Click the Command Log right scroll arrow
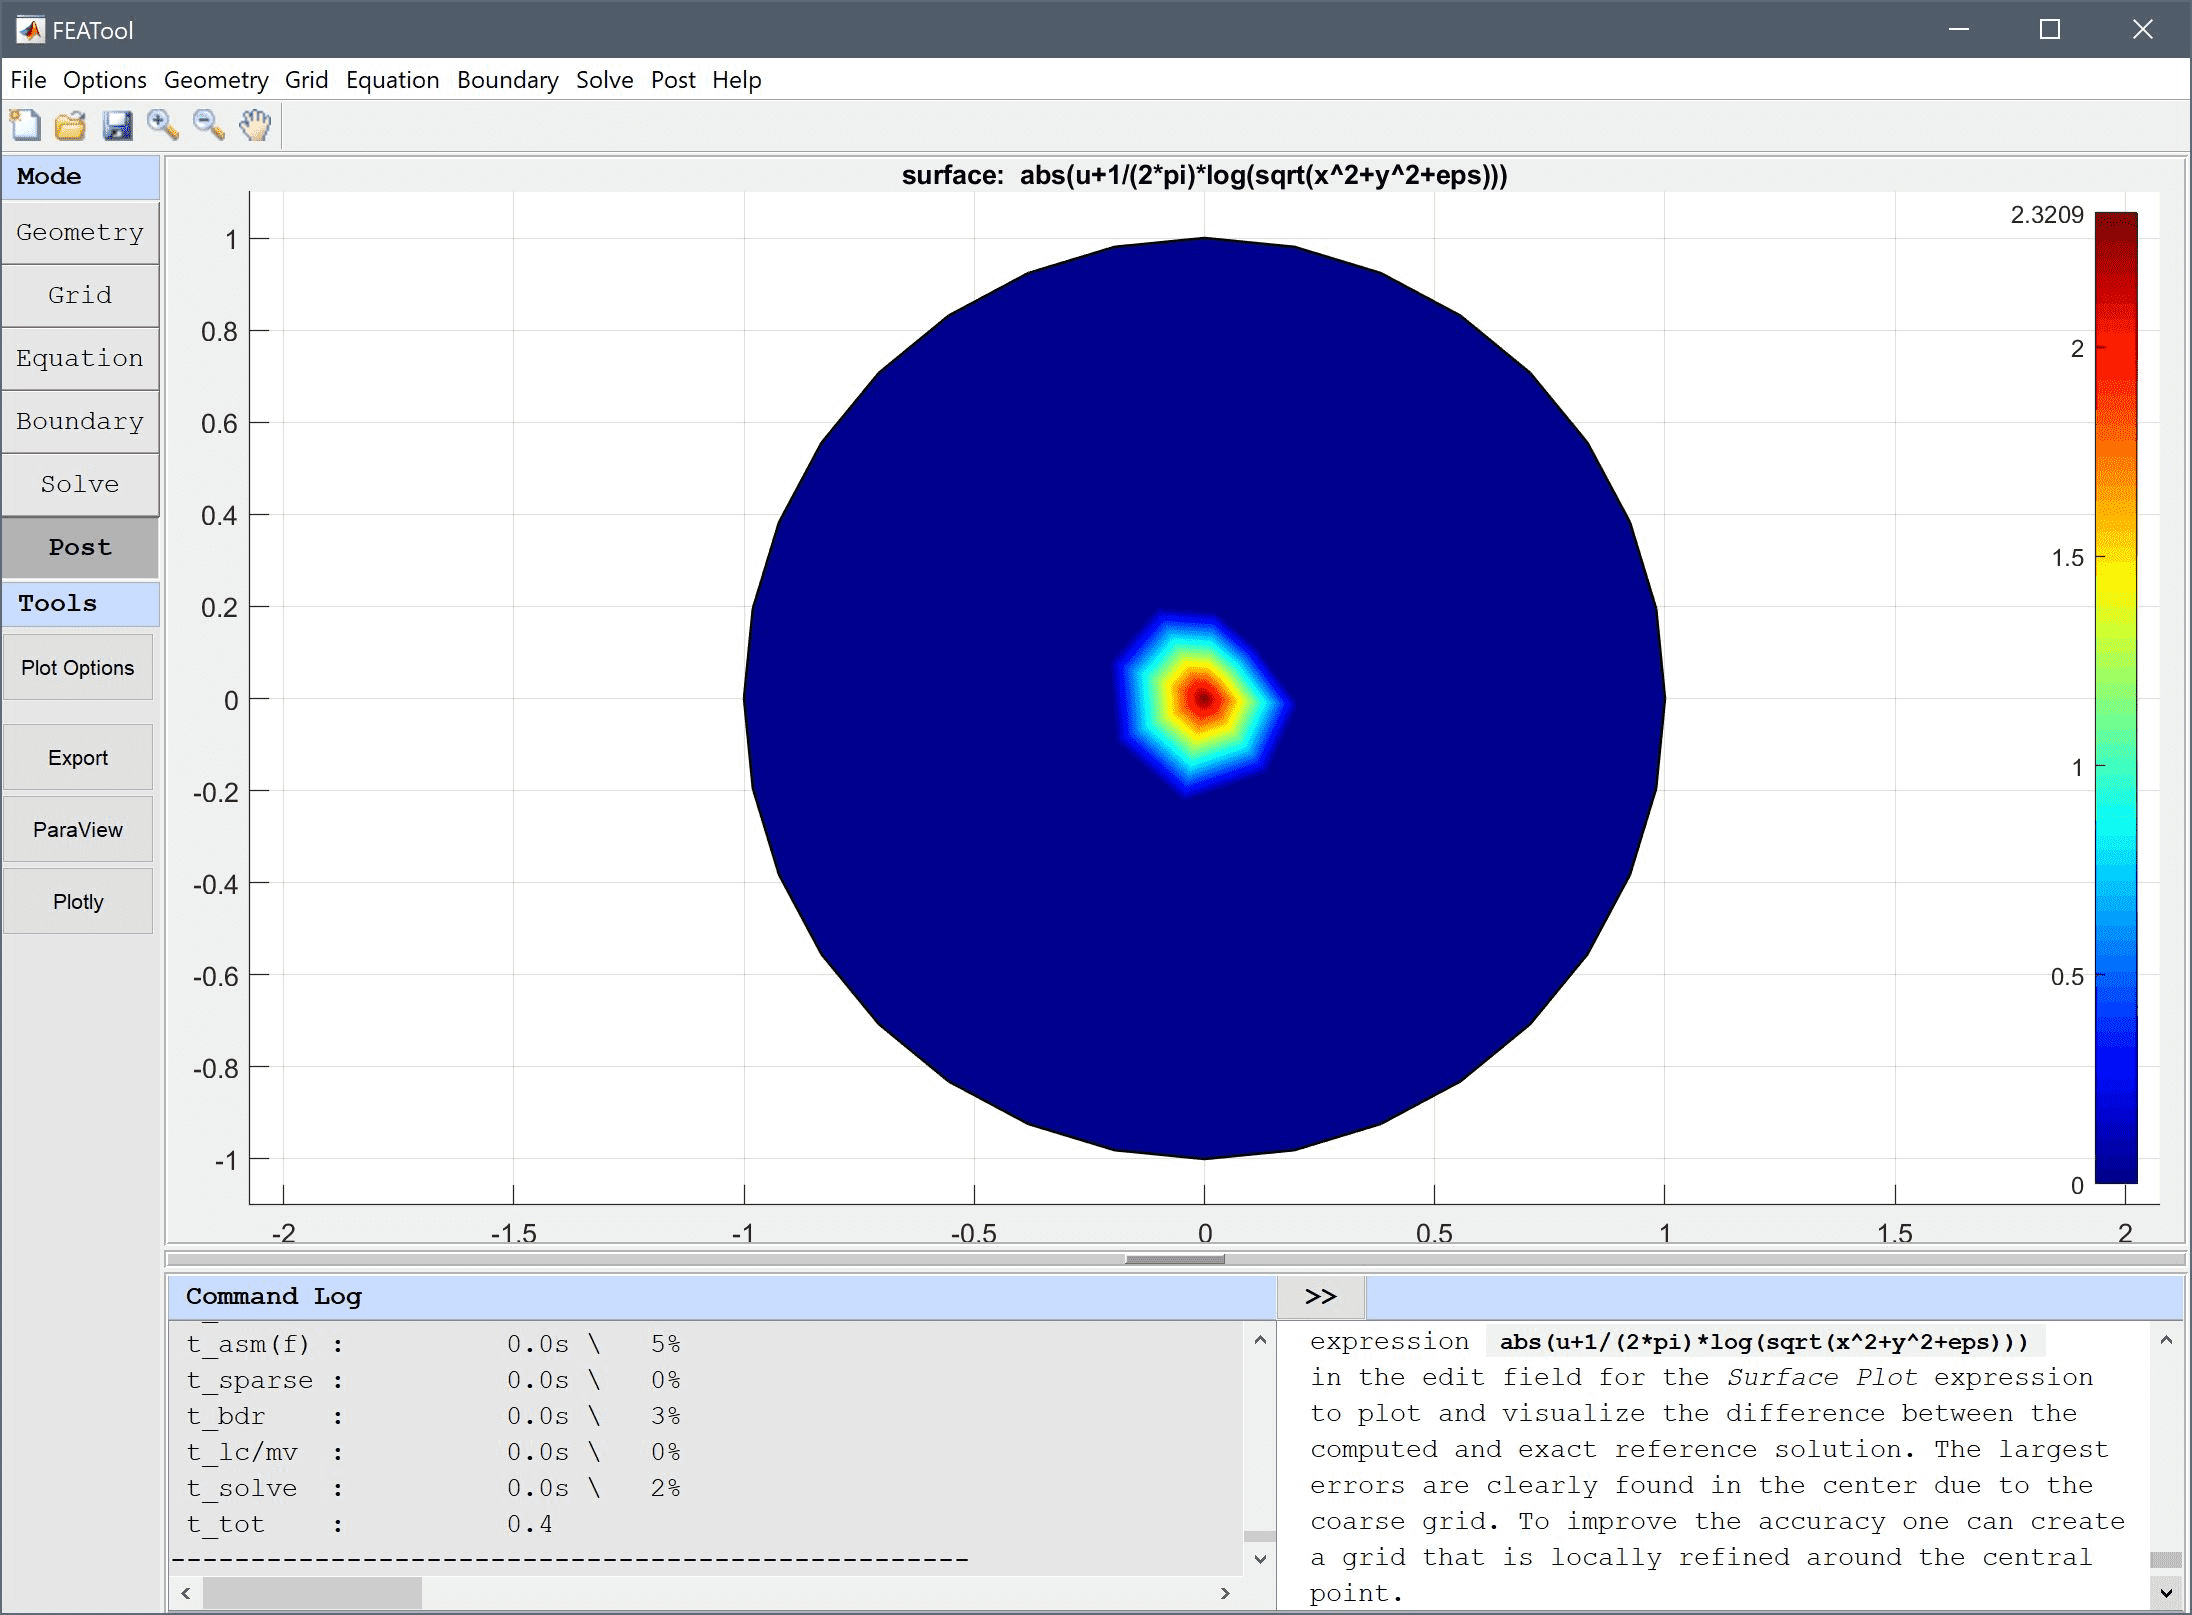The height and width of the screenshot is (1615, 2192). [1225, 1593]
